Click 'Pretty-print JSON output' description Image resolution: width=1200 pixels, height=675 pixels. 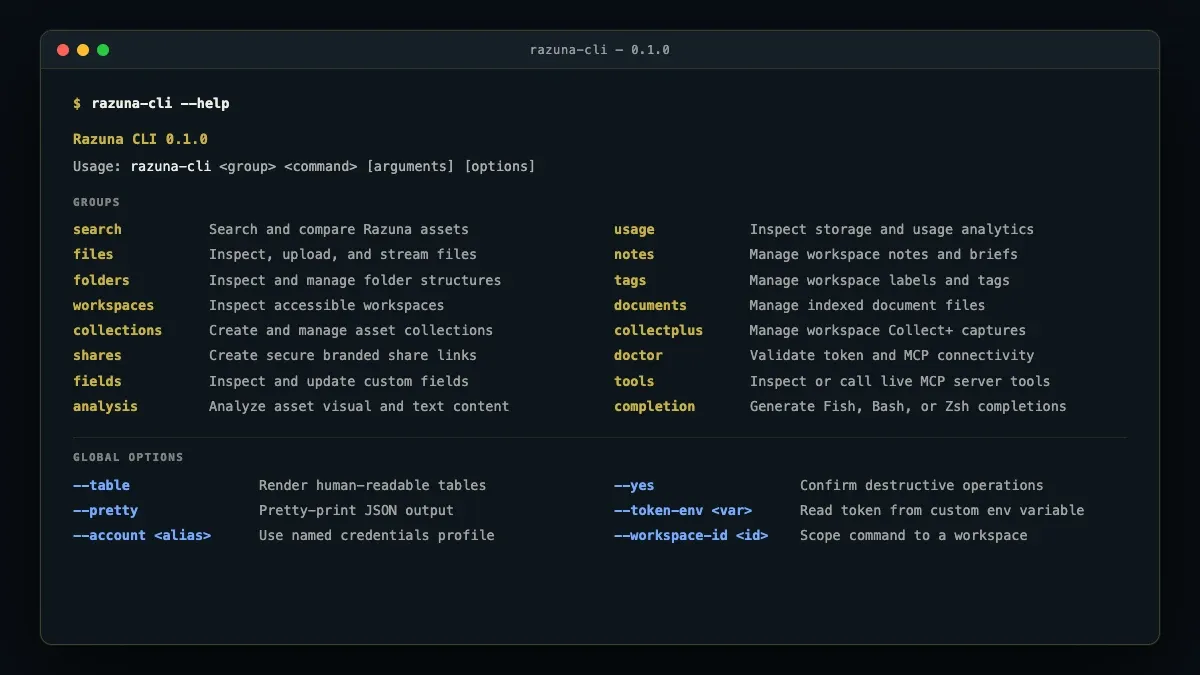point(356,510)
